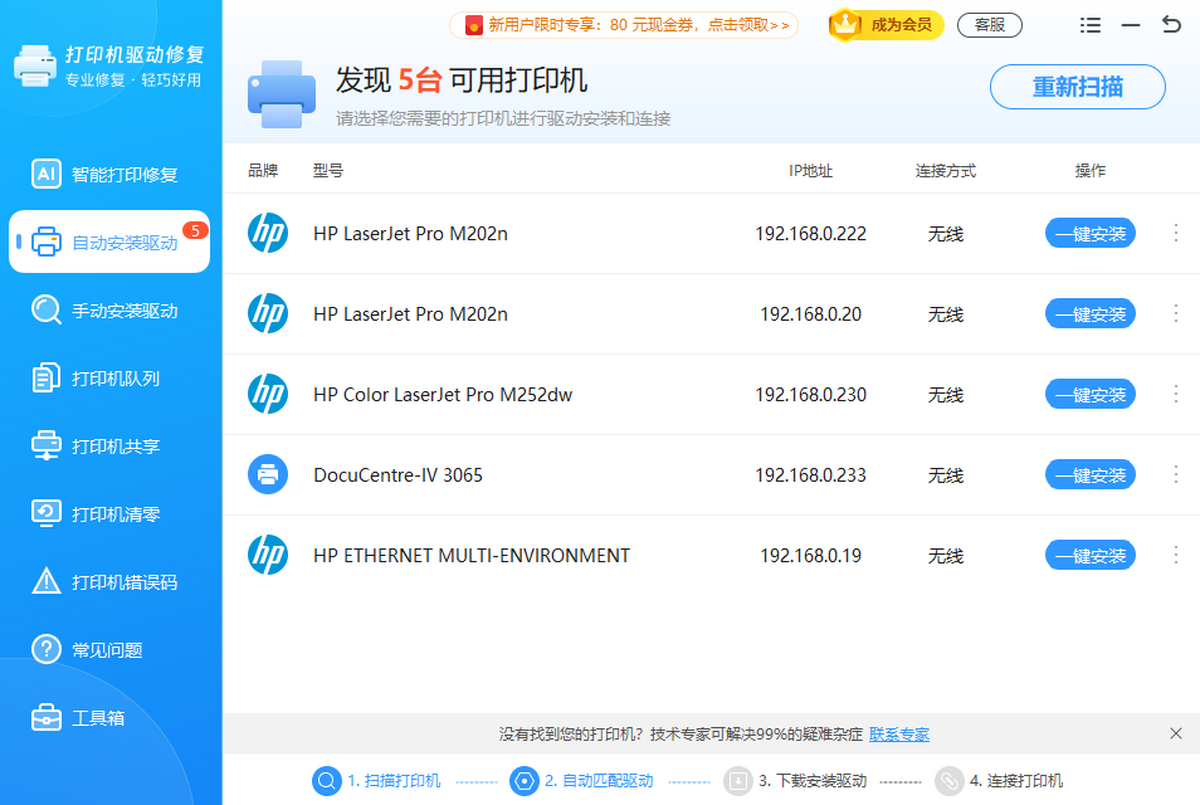
Task: Click the app logo printer icon at top-left
Action: (x=35, y=64)
